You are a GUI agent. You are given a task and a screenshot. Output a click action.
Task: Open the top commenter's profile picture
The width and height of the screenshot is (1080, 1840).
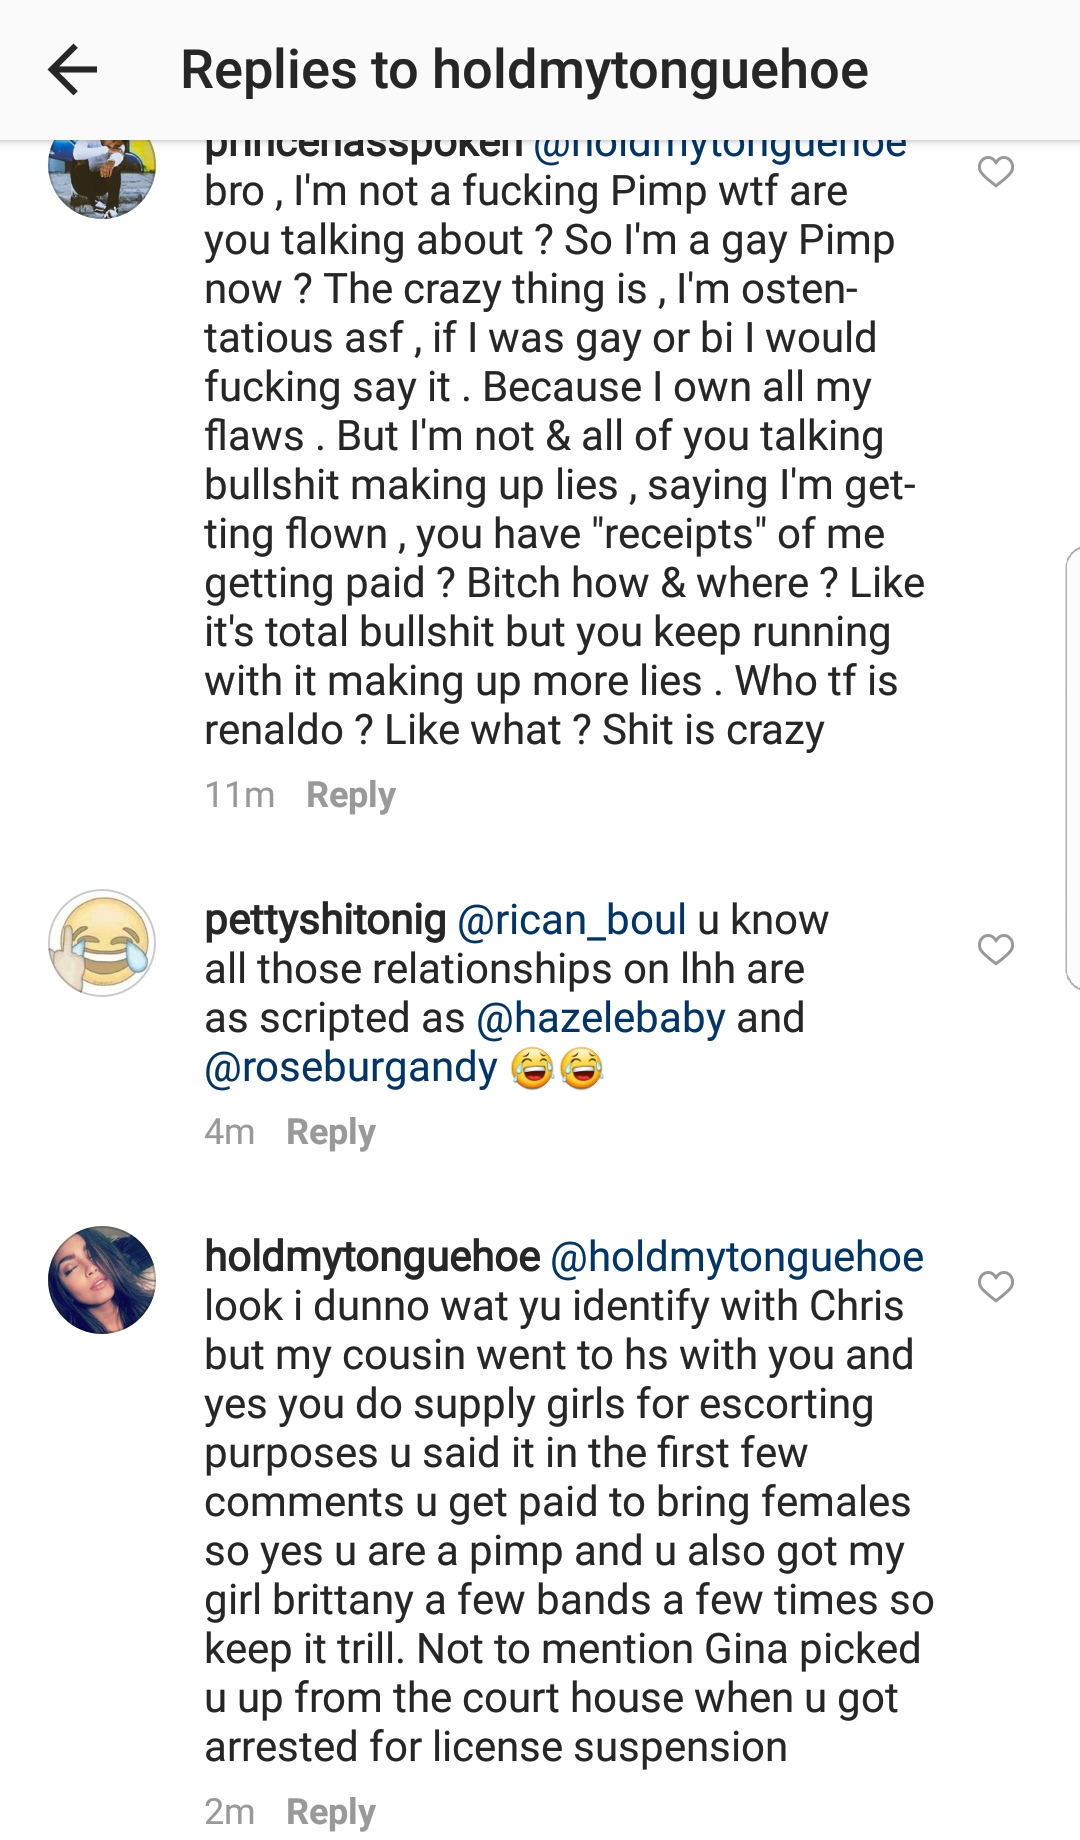pyautogui.click(x=102, y=172)
